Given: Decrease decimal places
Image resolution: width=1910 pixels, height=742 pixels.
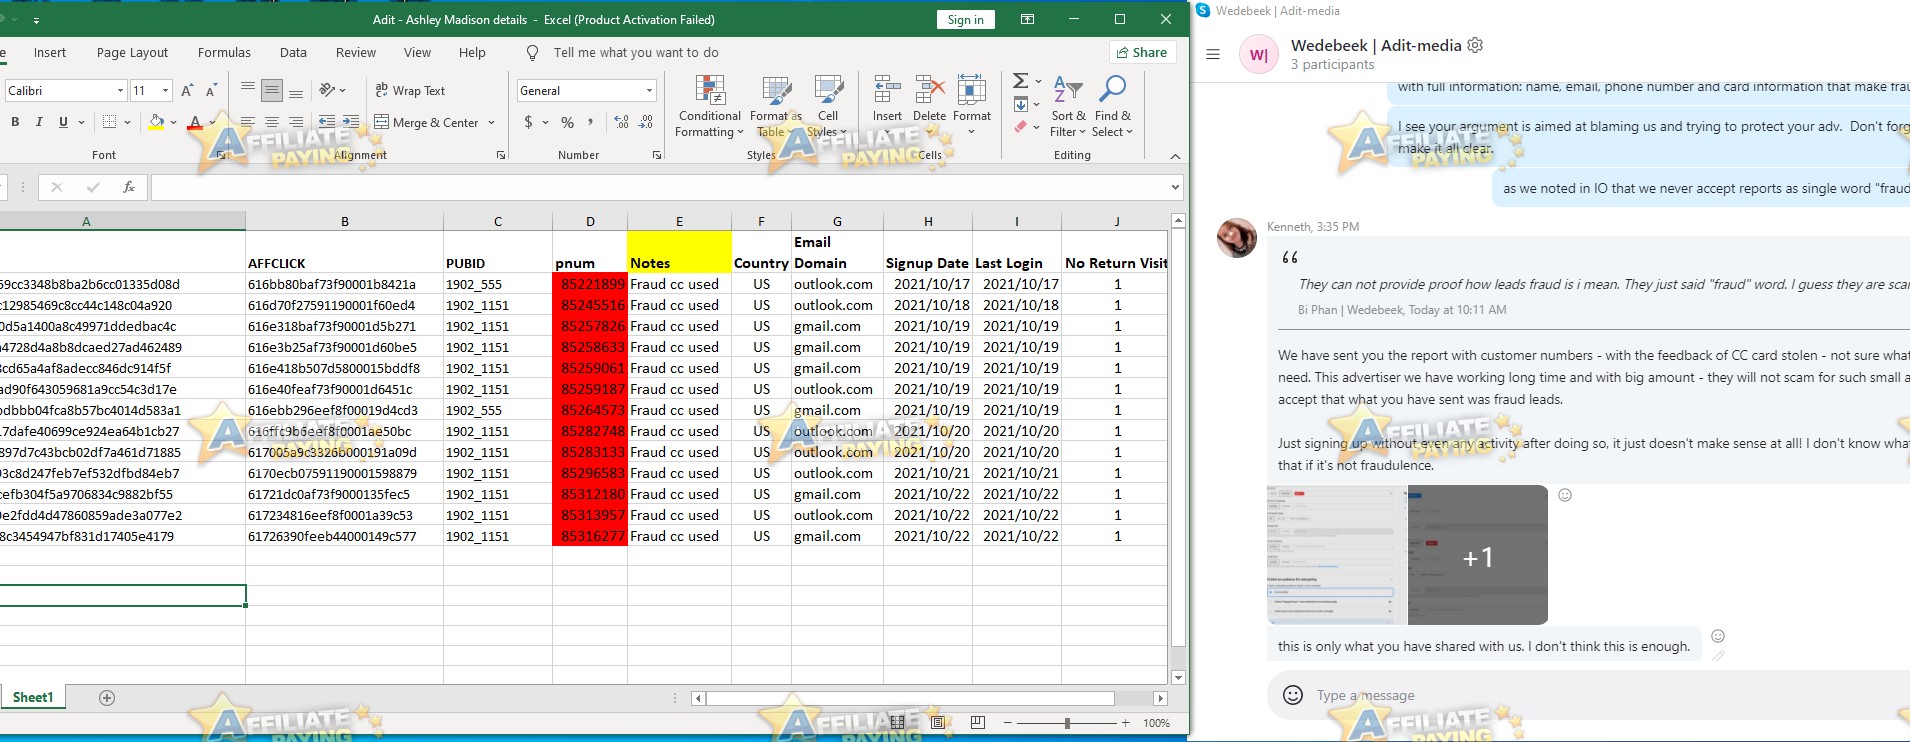Looking at the screenshot, I should [646, 122].
